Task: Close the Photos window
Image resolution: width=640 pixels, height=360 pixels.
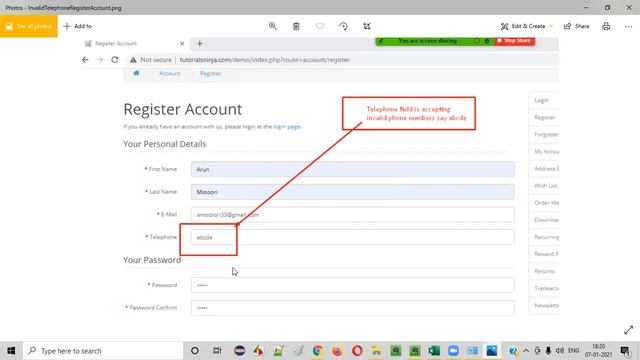Action: tap(629, 7)
